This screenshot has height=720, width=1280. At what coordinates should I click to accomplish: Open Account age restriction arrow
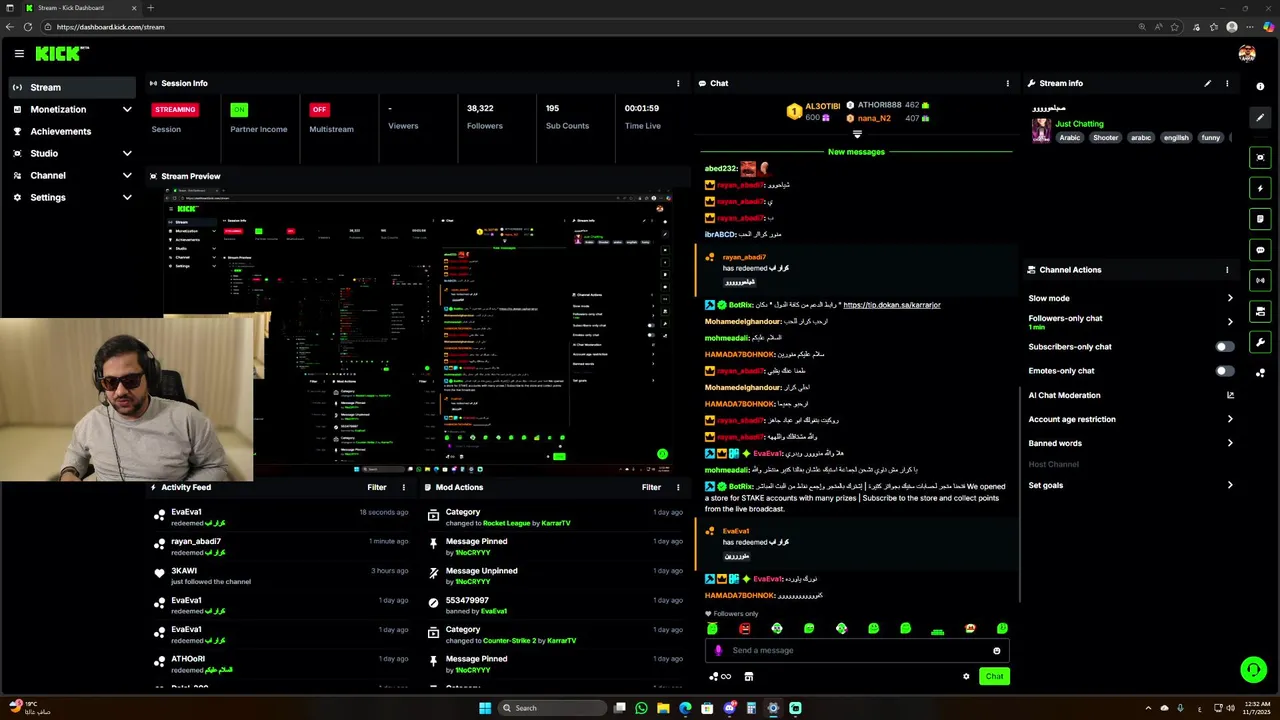pyautogui.click(x=1230, y=419)
